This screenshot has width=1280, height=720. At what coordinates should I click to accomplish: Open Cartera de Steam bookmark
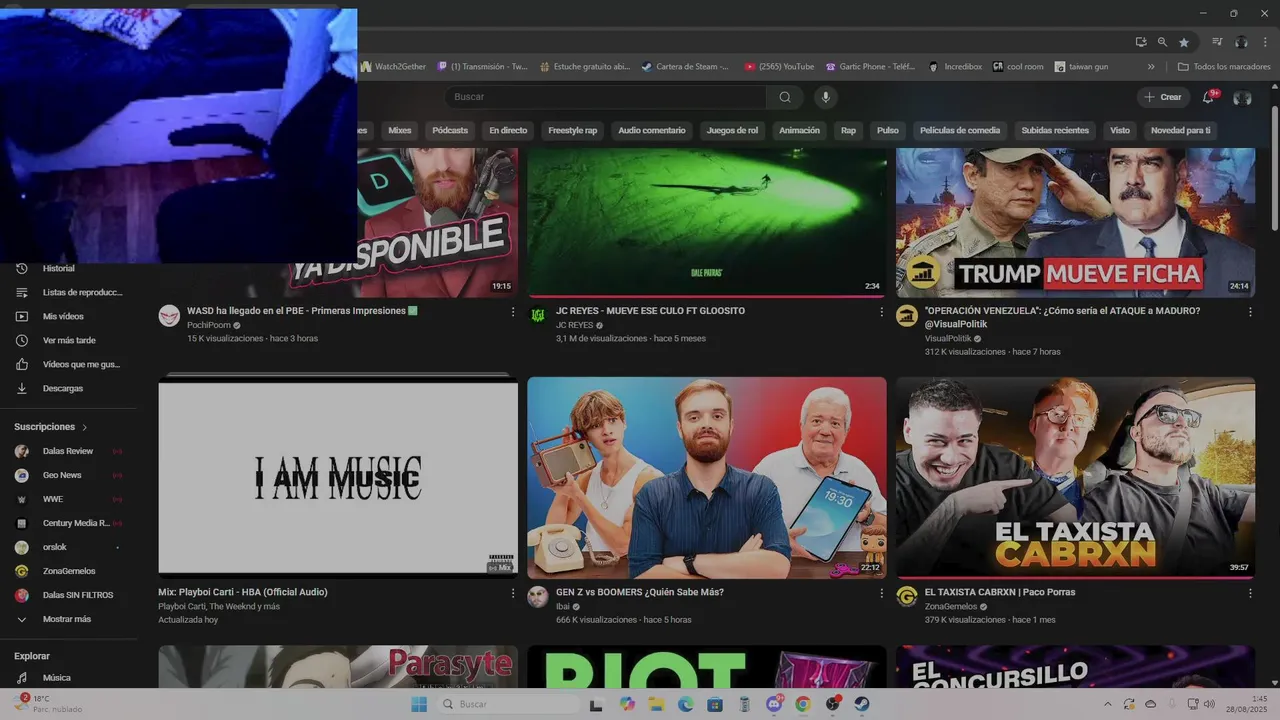(685, 67)
